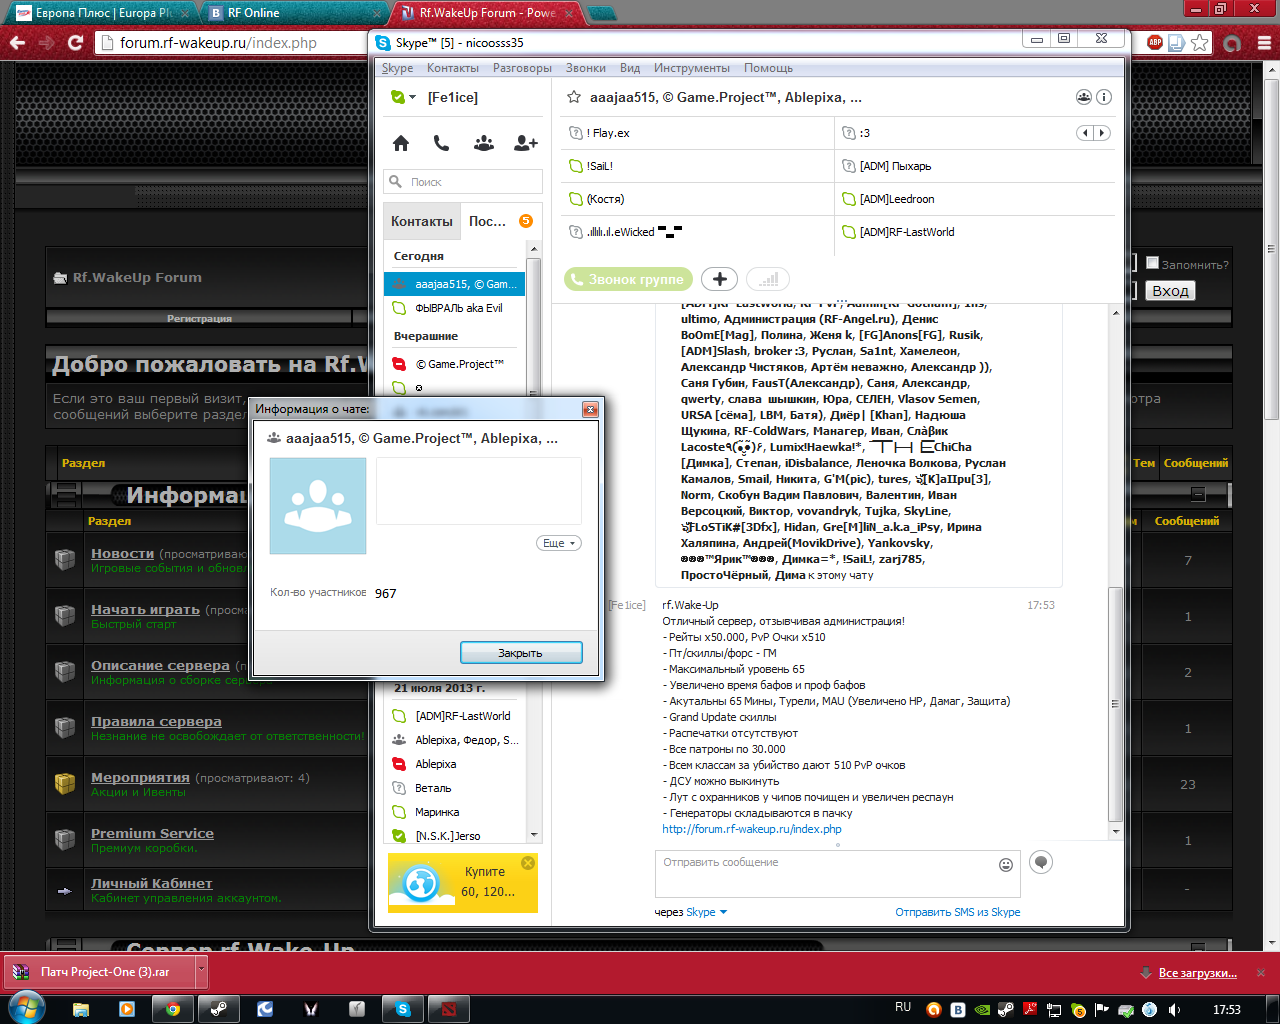Go back in Chrome browser

(16, 43)
